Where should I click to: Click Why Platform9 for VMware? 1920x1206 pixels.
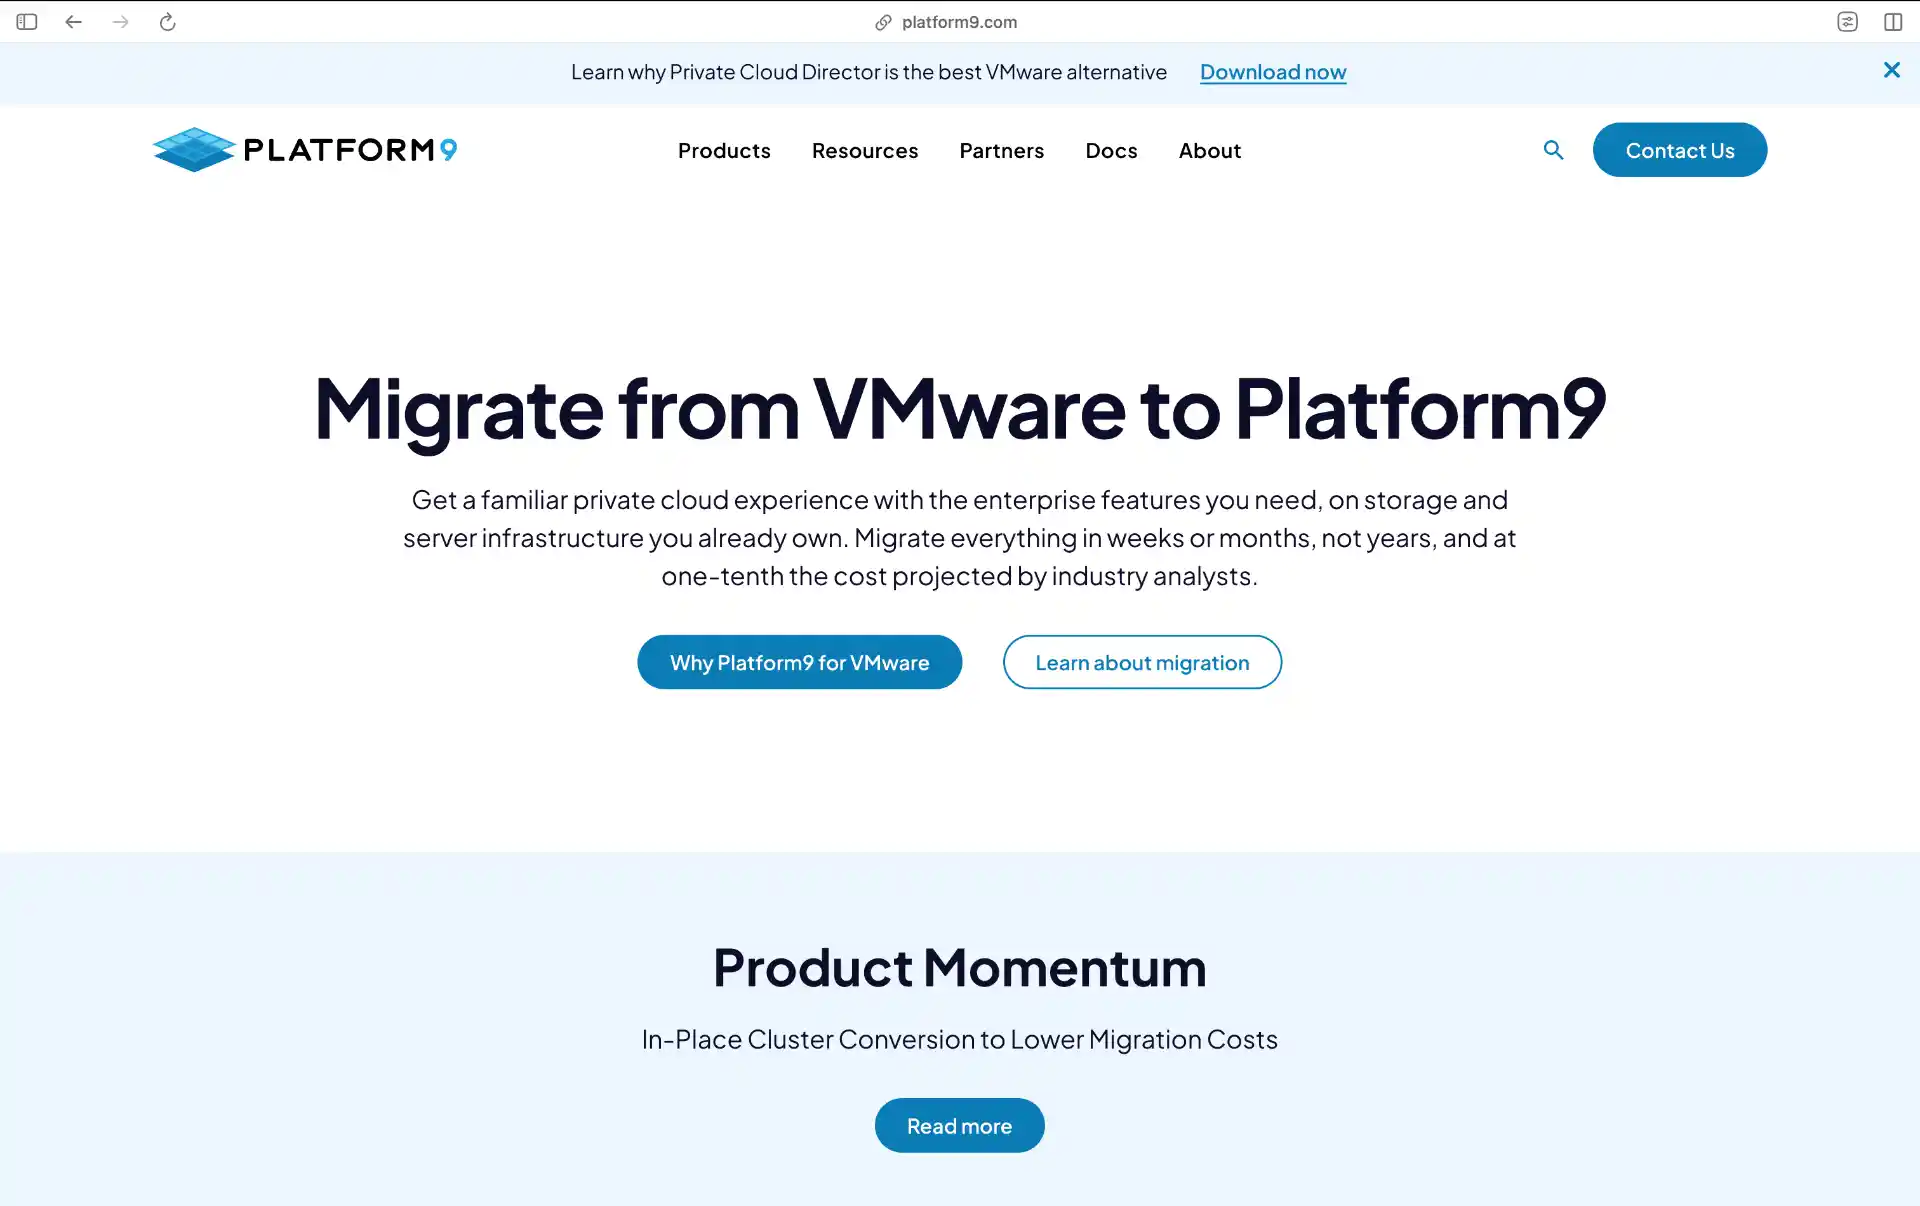(x=799, y=662)
